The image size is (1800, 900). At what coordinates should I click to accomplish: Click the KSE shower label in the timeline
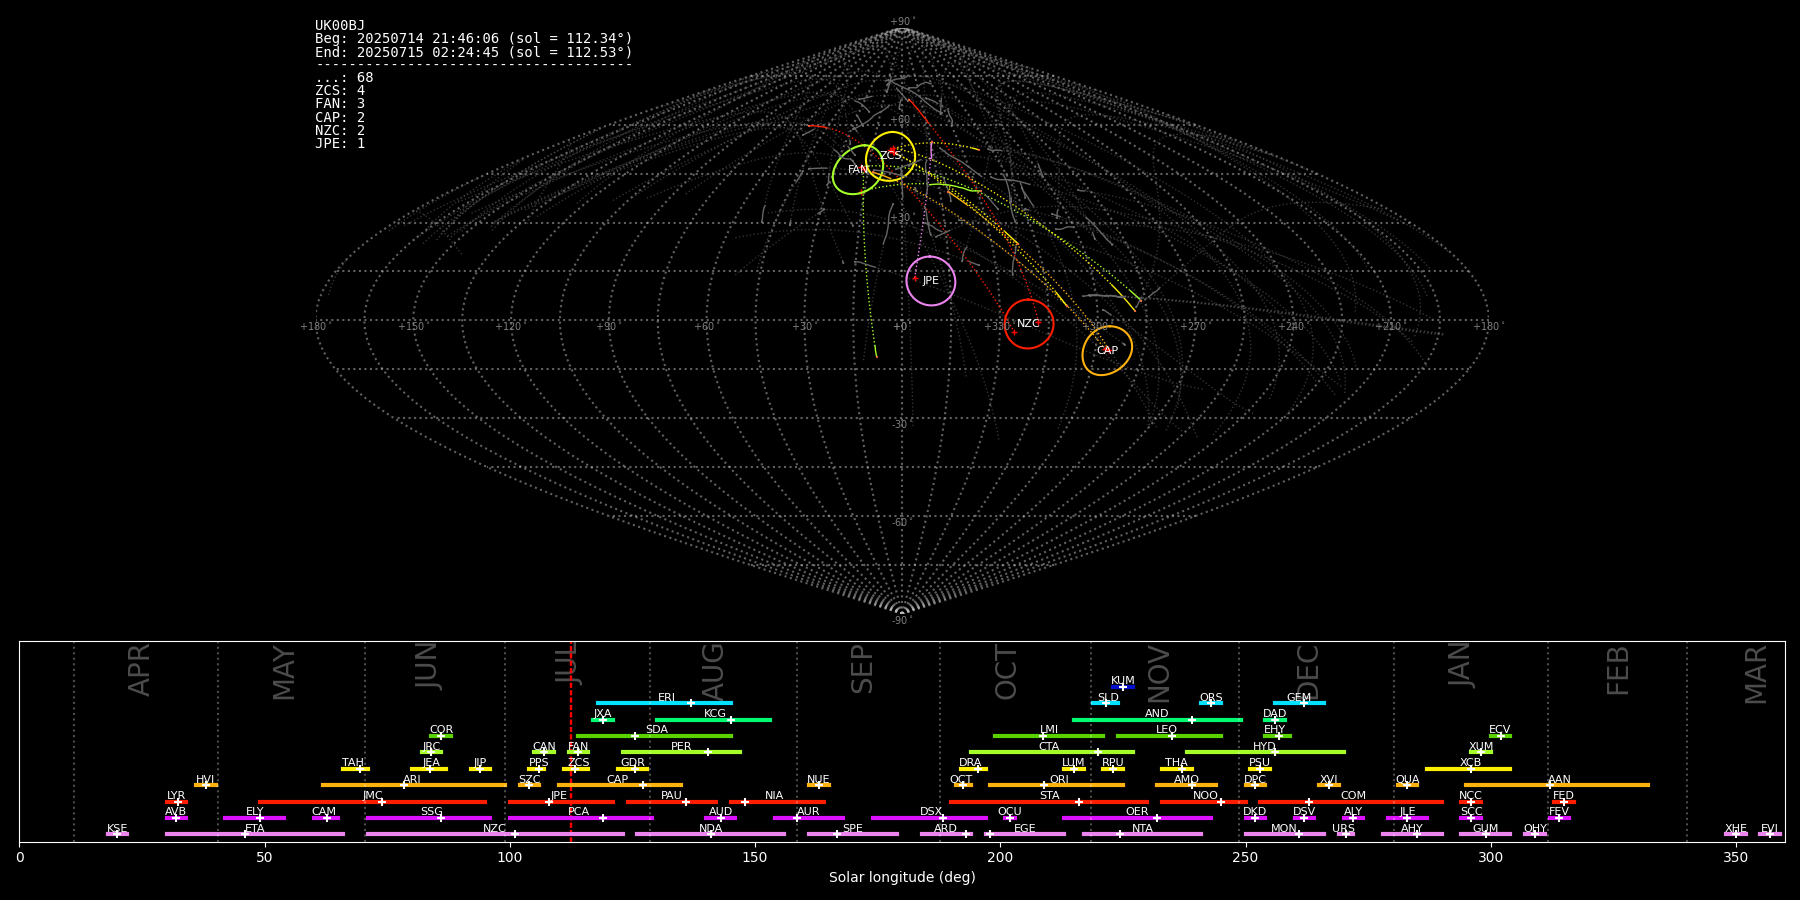[x=117, y=829]
